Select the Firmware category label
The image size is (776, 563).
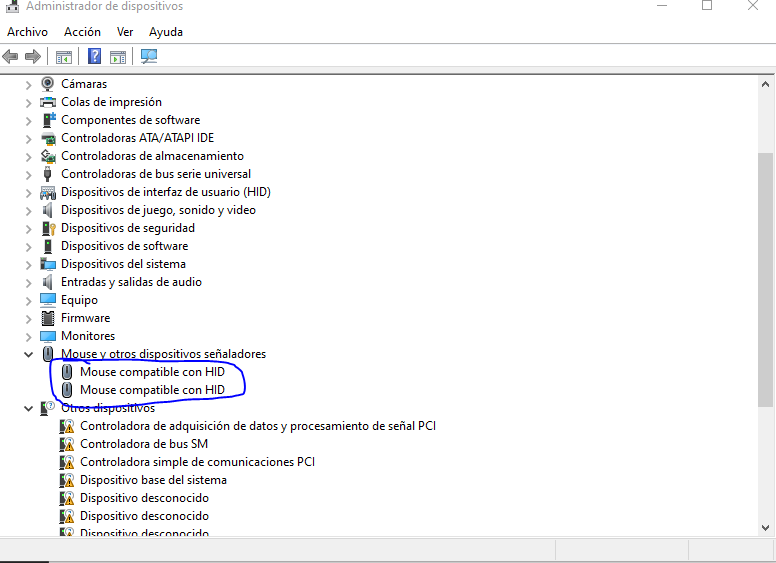click(85, 318)
